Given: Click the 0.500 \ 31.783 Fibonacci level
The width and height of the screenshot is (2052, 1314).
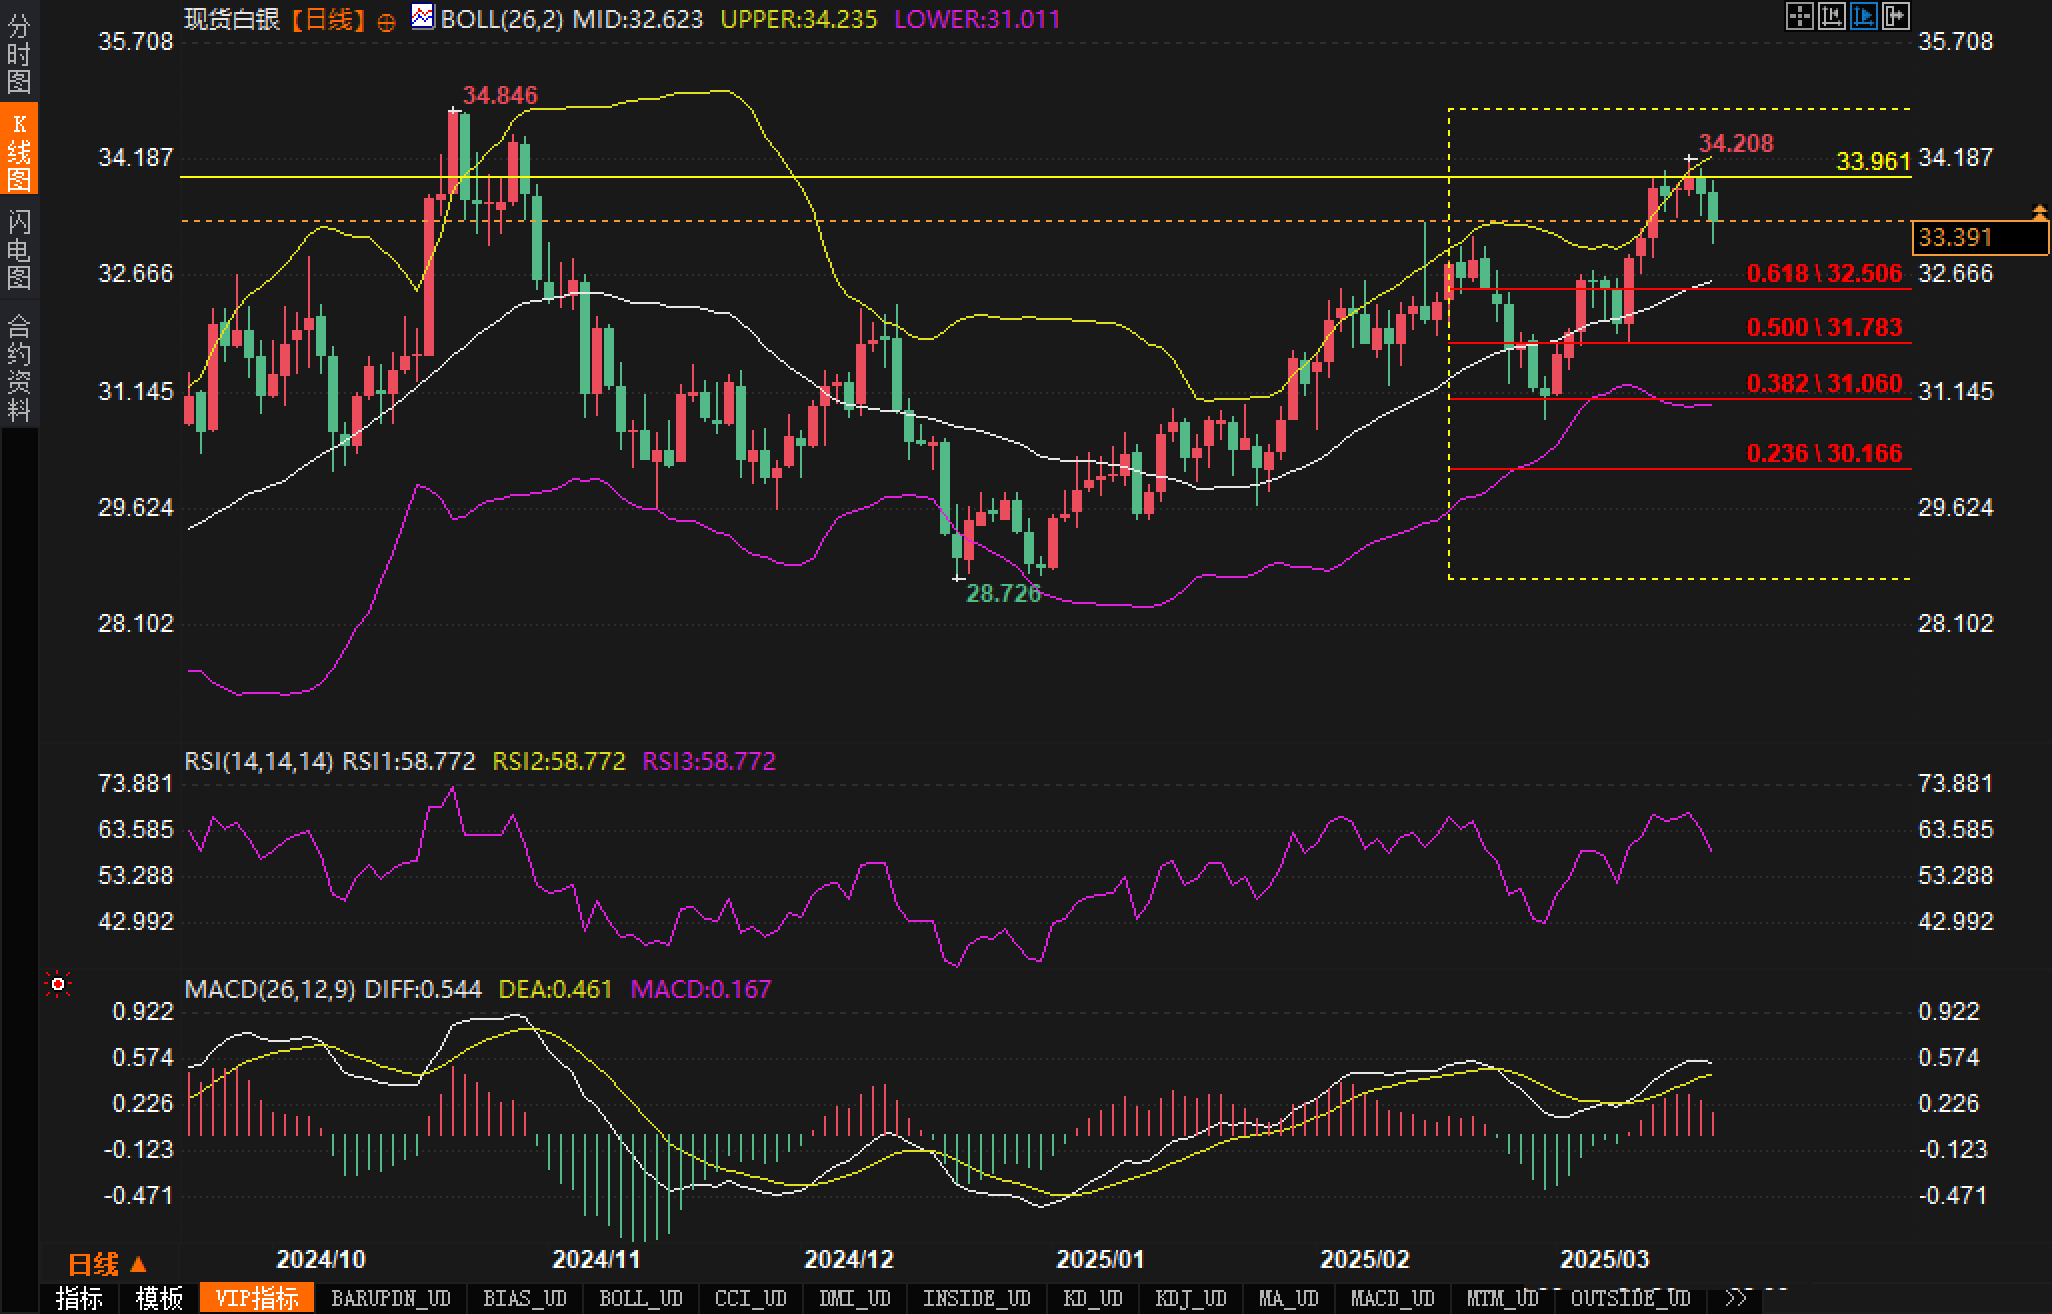Looking at the screenshot, I should (x=1824, y=327).
